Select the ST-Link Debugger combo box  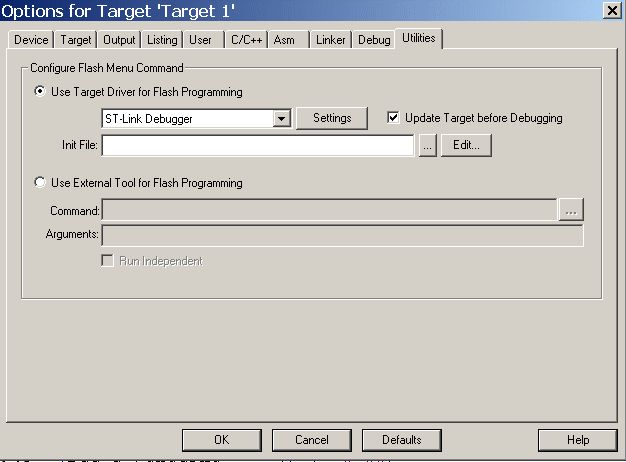pos(196,119)
